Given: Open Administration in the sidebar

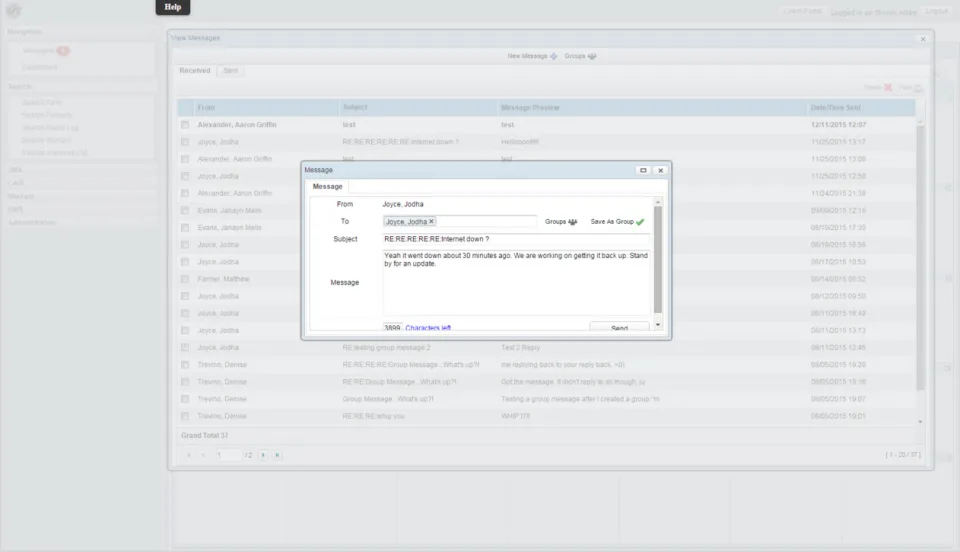Looking at the screenshot, I should coord(32,223).
